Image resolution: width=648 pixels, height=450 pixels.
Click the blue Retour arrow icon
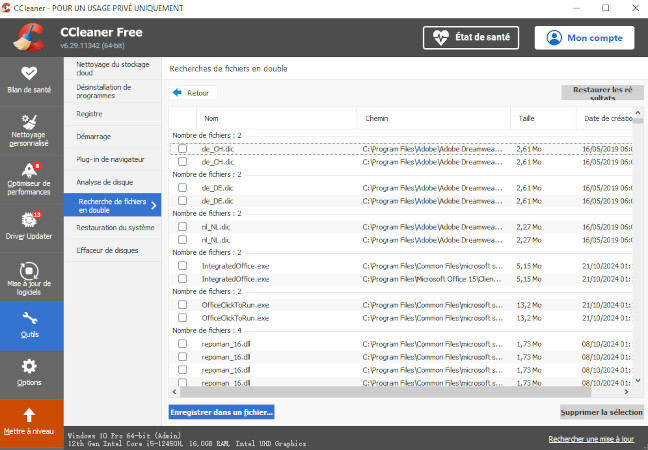point(177,93)
